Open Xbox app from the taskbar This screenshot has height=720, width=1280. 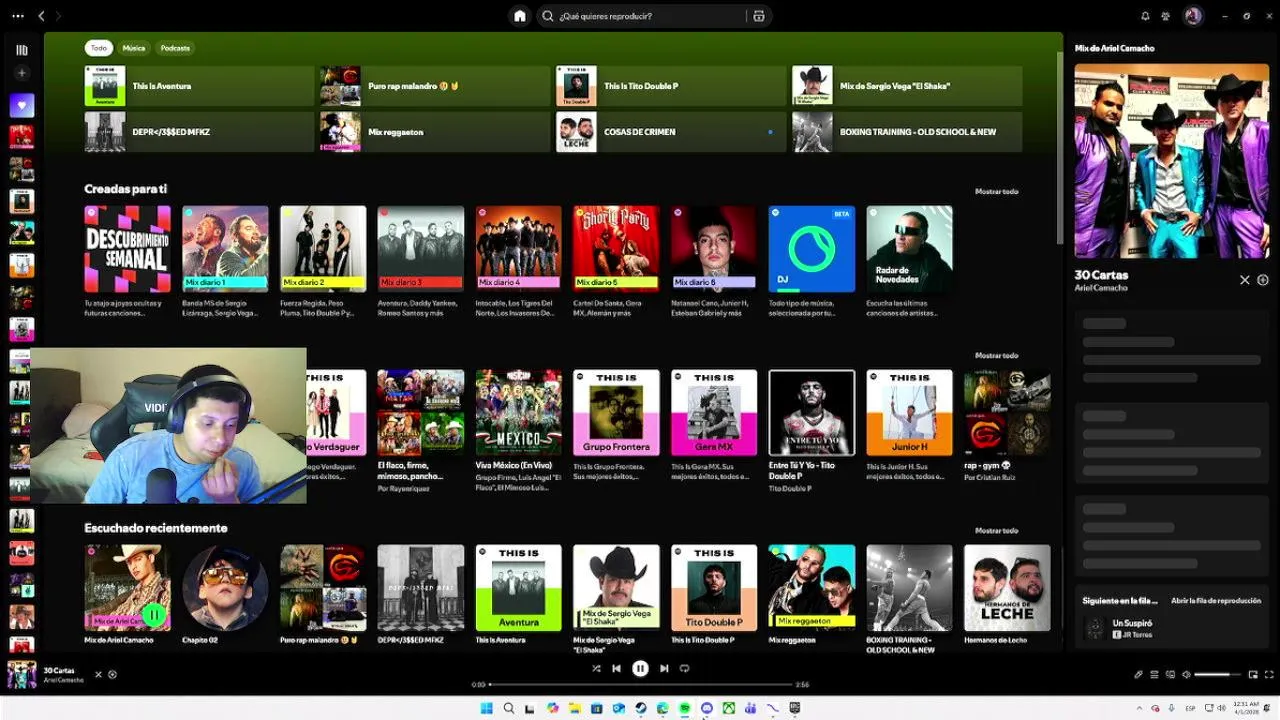tap(729, 708)
